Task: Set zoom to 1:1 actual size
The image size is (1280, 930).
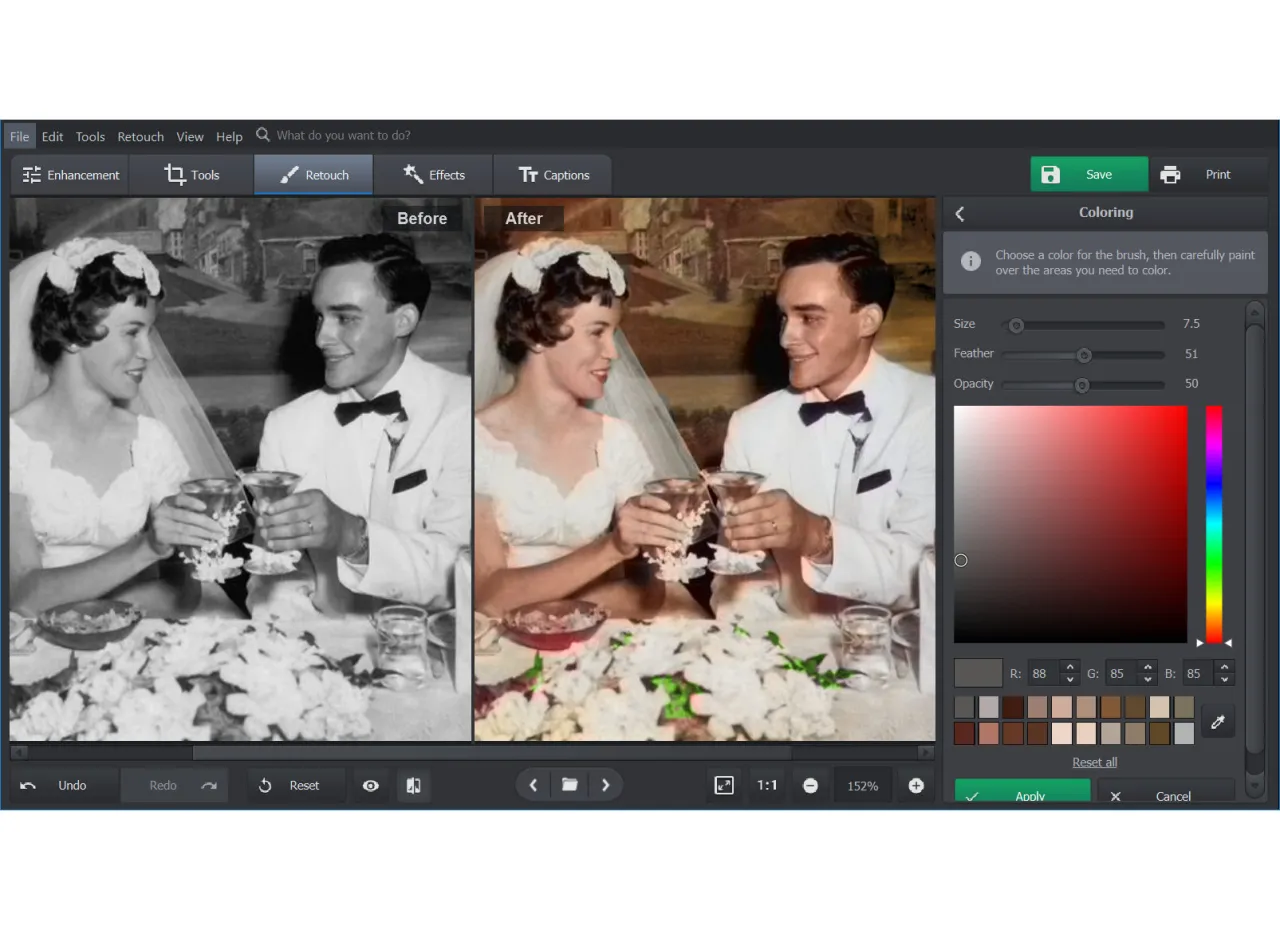Action: point(767,786)
